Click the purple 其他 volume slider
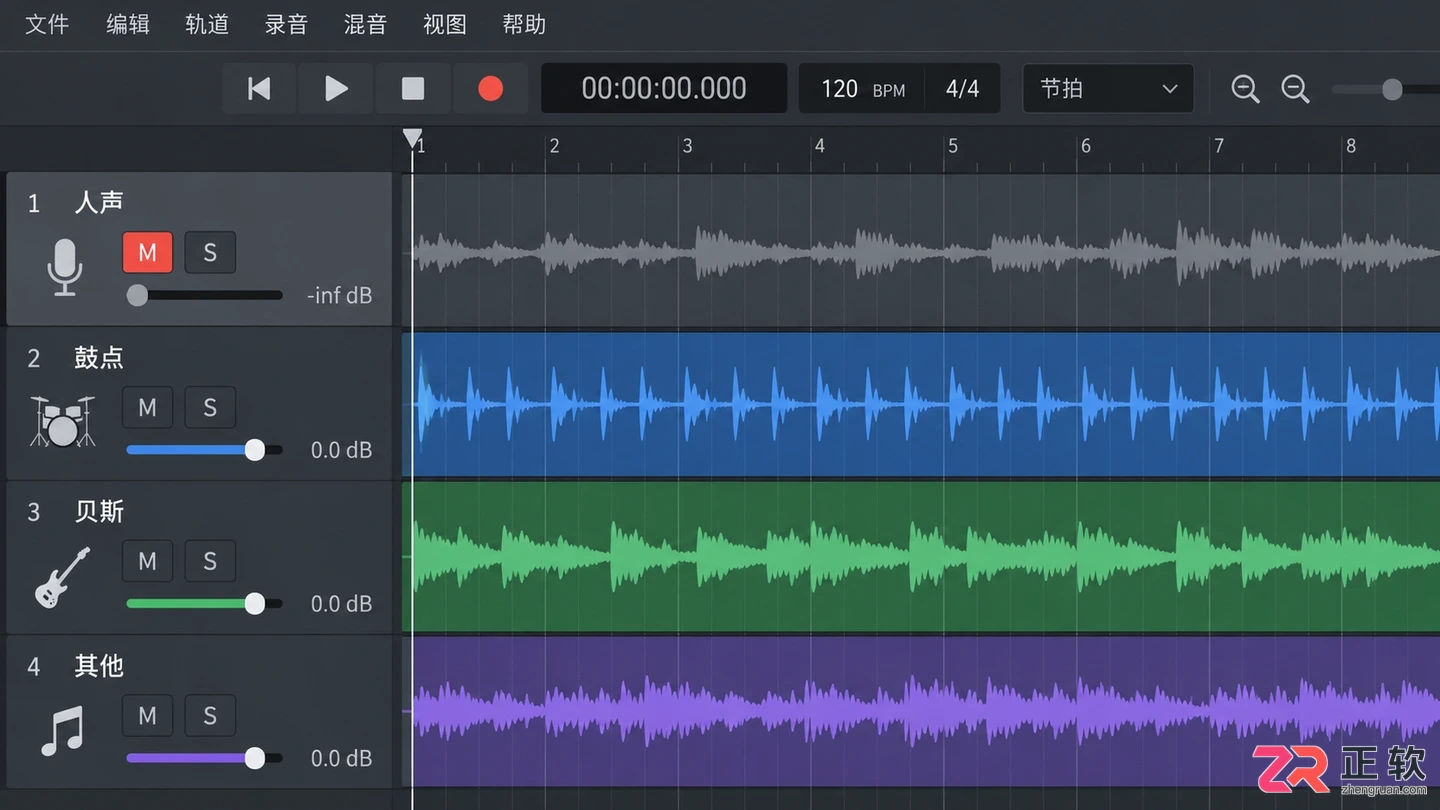 pyautogui.click(x=204, y=758)
